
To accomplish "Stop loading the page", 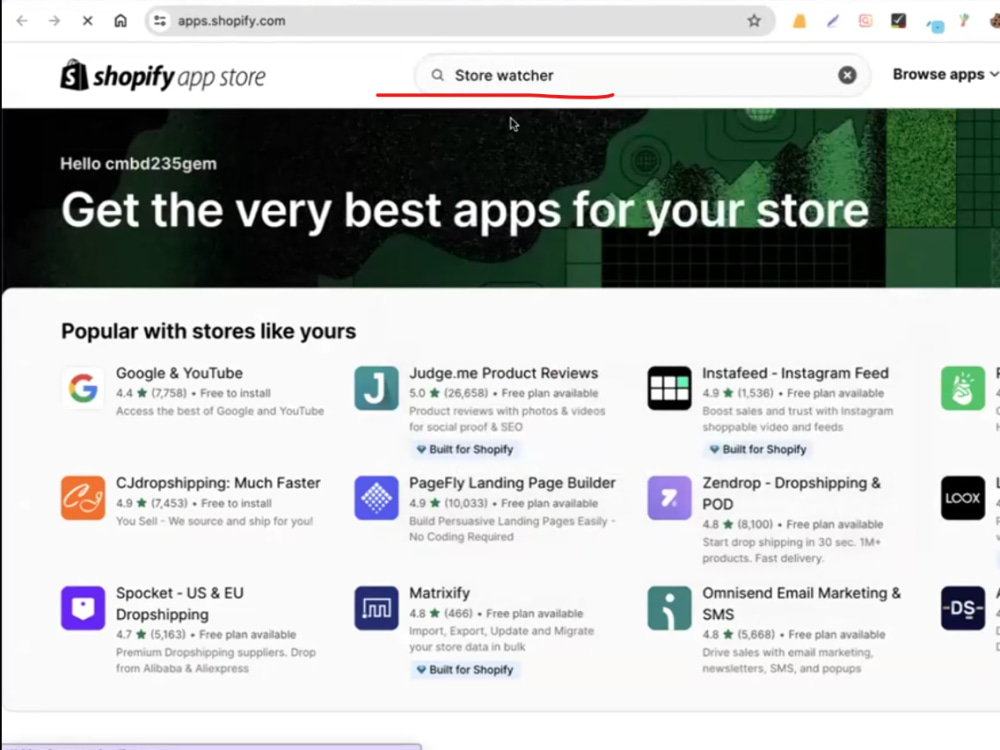I will tap(87, 21).
